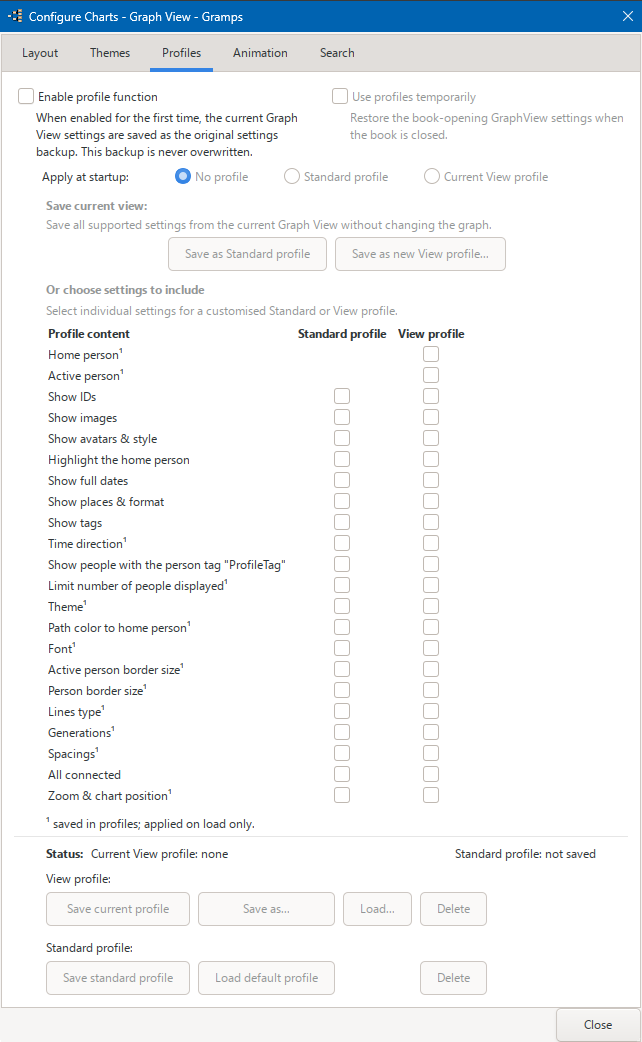The width and height of the screenshot is (642, 1042).
Task: Tick Zoom & chart position View checkbox
Action: click(x=431, y=795)
